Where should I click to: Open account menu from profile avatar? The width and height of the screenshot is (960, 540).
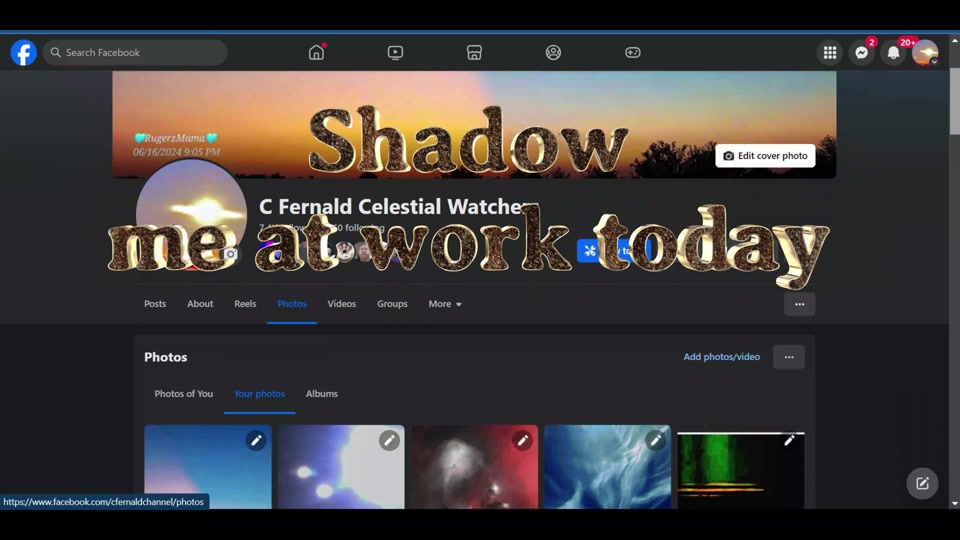point(925,53)
